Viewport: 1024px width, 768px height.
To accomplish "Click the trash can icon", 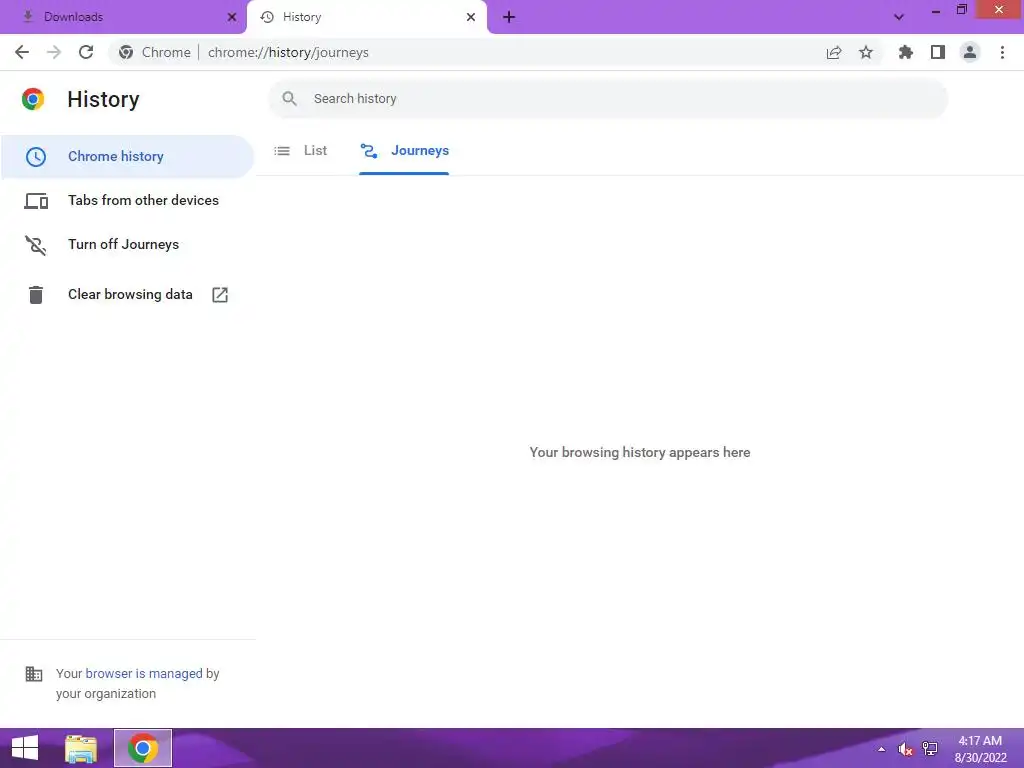I will 36,295.
